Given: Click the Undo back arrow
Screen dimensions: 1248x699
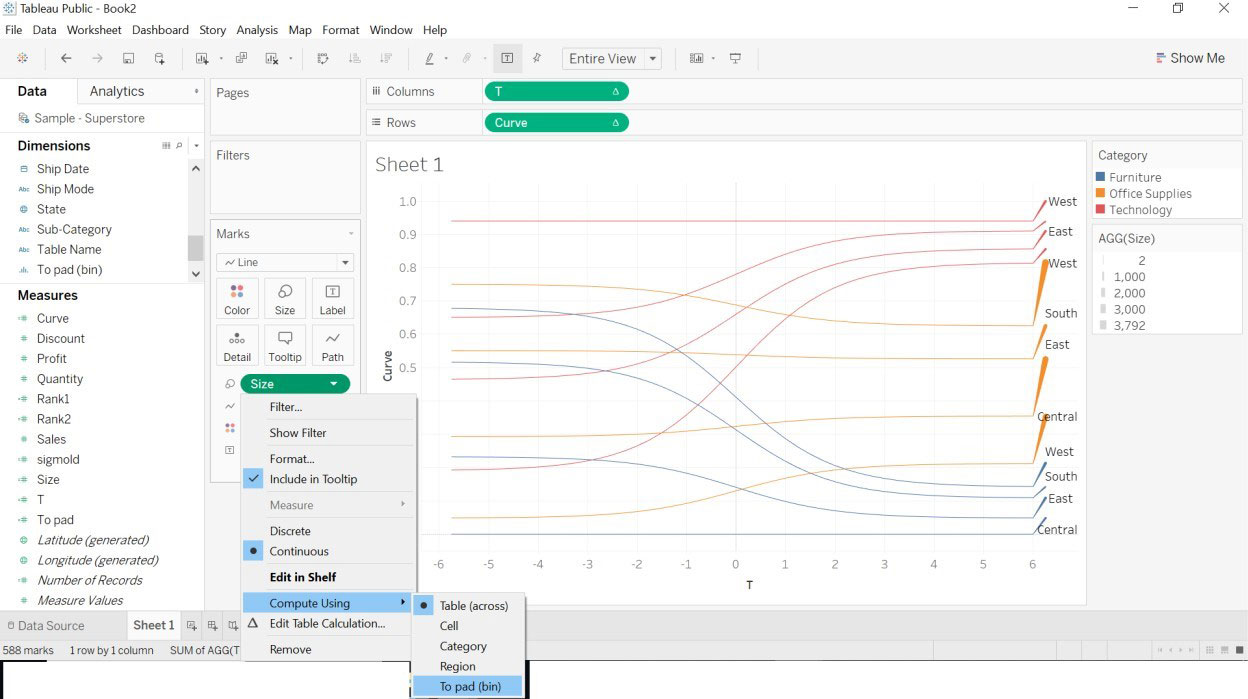Looking at the screenshot, I should (66, 58).
